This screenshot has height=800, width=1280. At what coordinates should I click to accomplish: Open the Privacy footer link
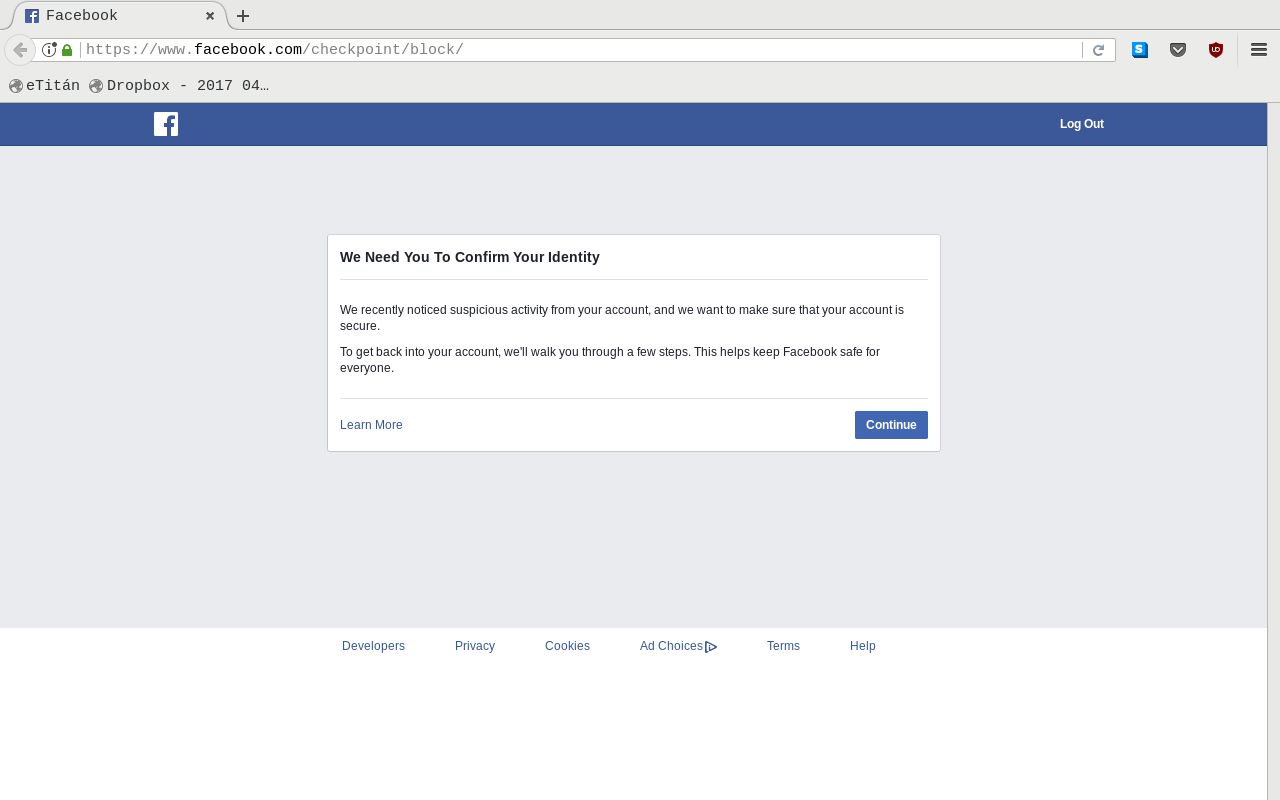coord(475,646)
